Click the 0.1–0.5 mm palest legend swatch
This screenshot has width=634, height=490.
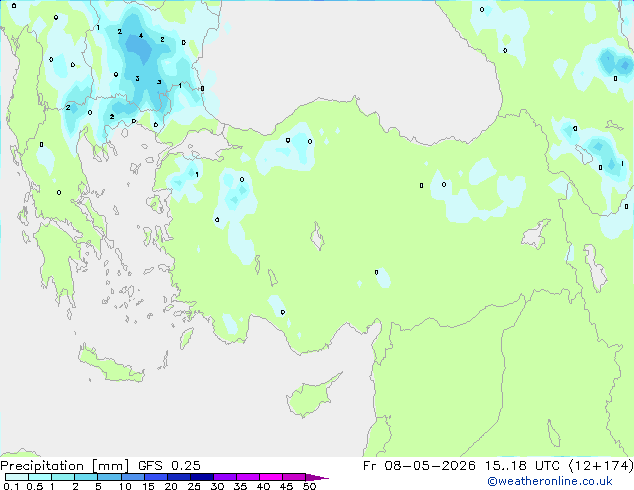(x=17, y=477)
